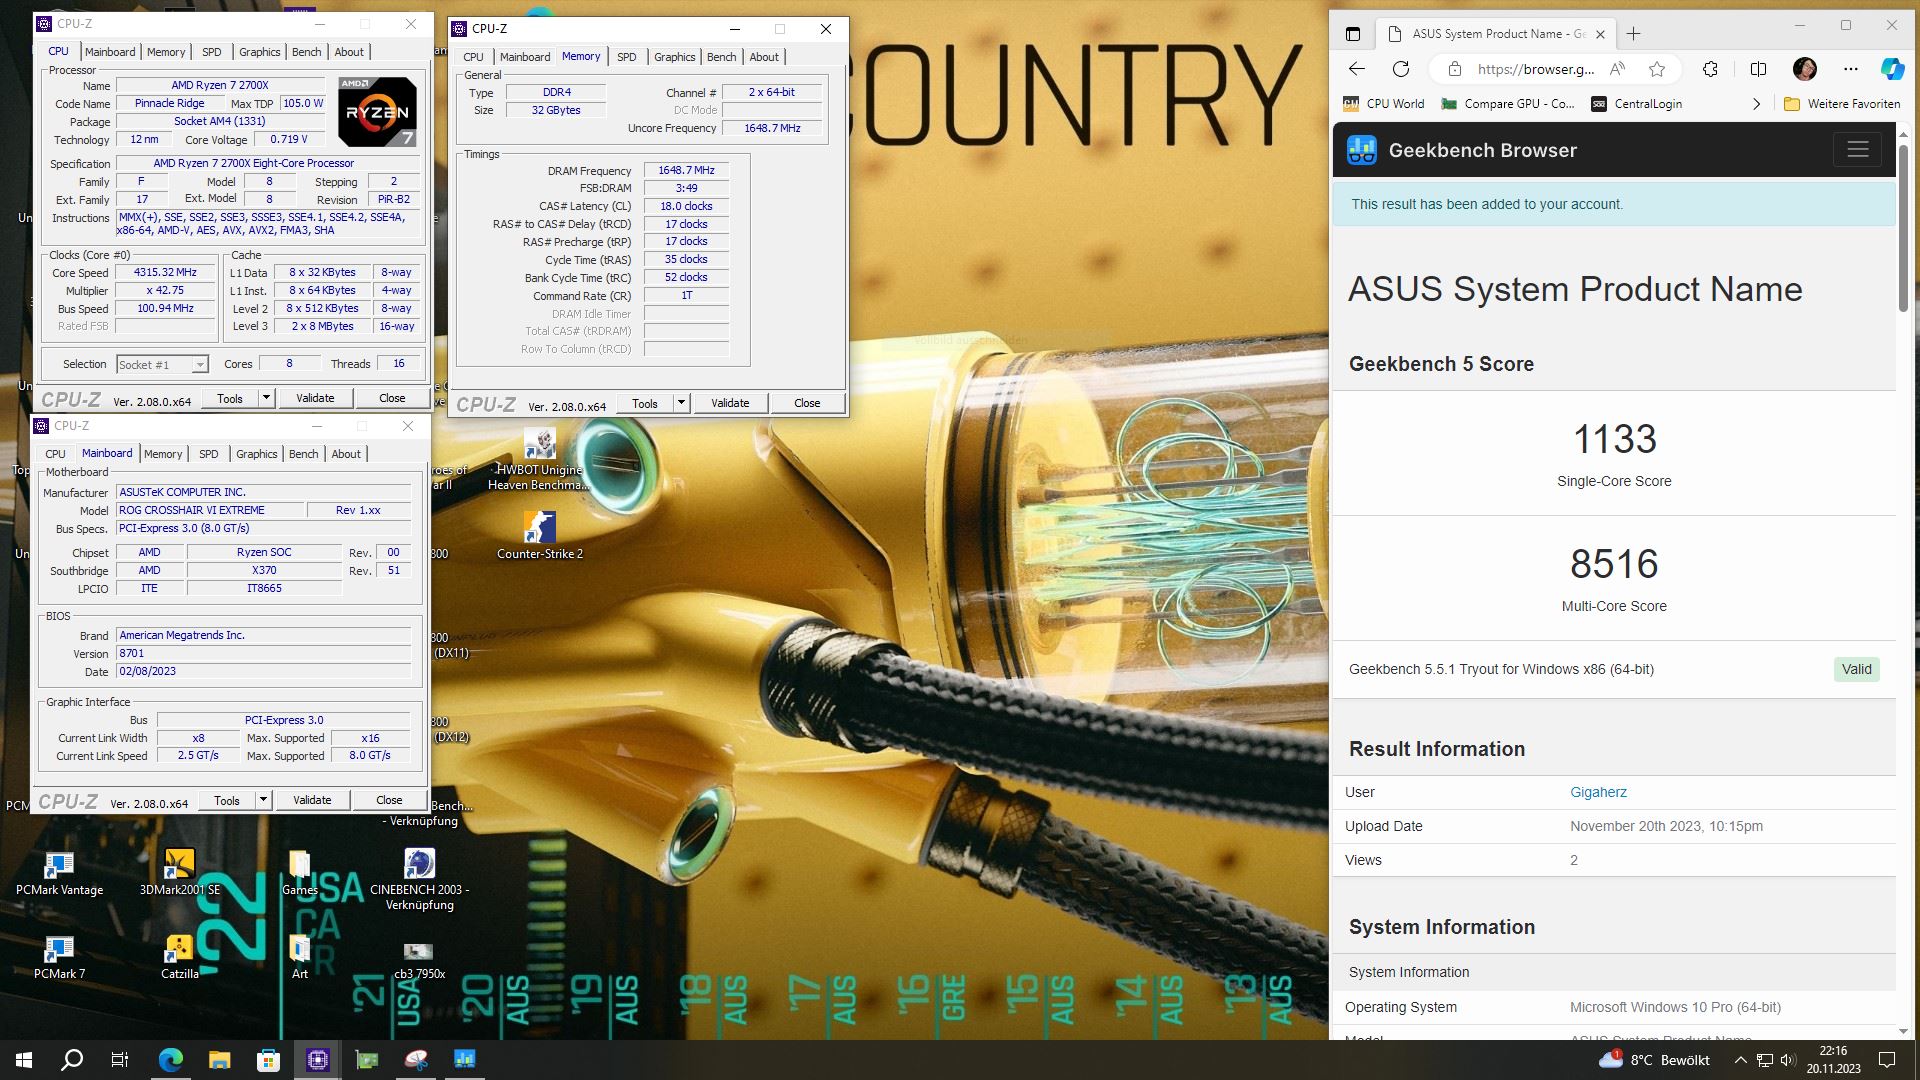Open the Edge extensions puzzle icon
The image size is (1920, 1080).
point(1710,69)
